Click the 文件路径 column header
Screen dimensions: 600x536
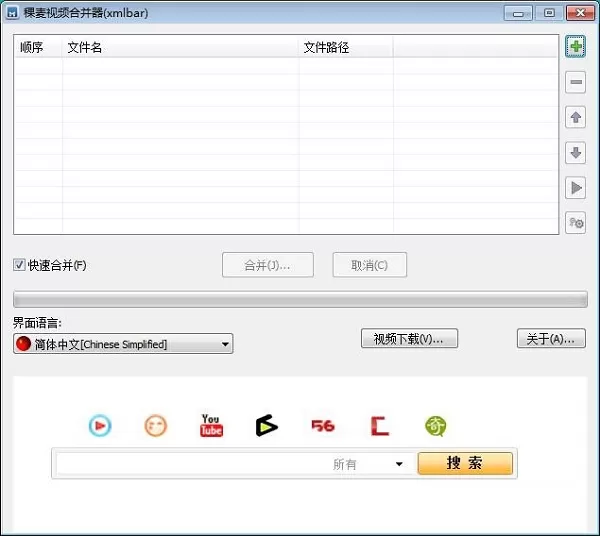pos(346,47)
